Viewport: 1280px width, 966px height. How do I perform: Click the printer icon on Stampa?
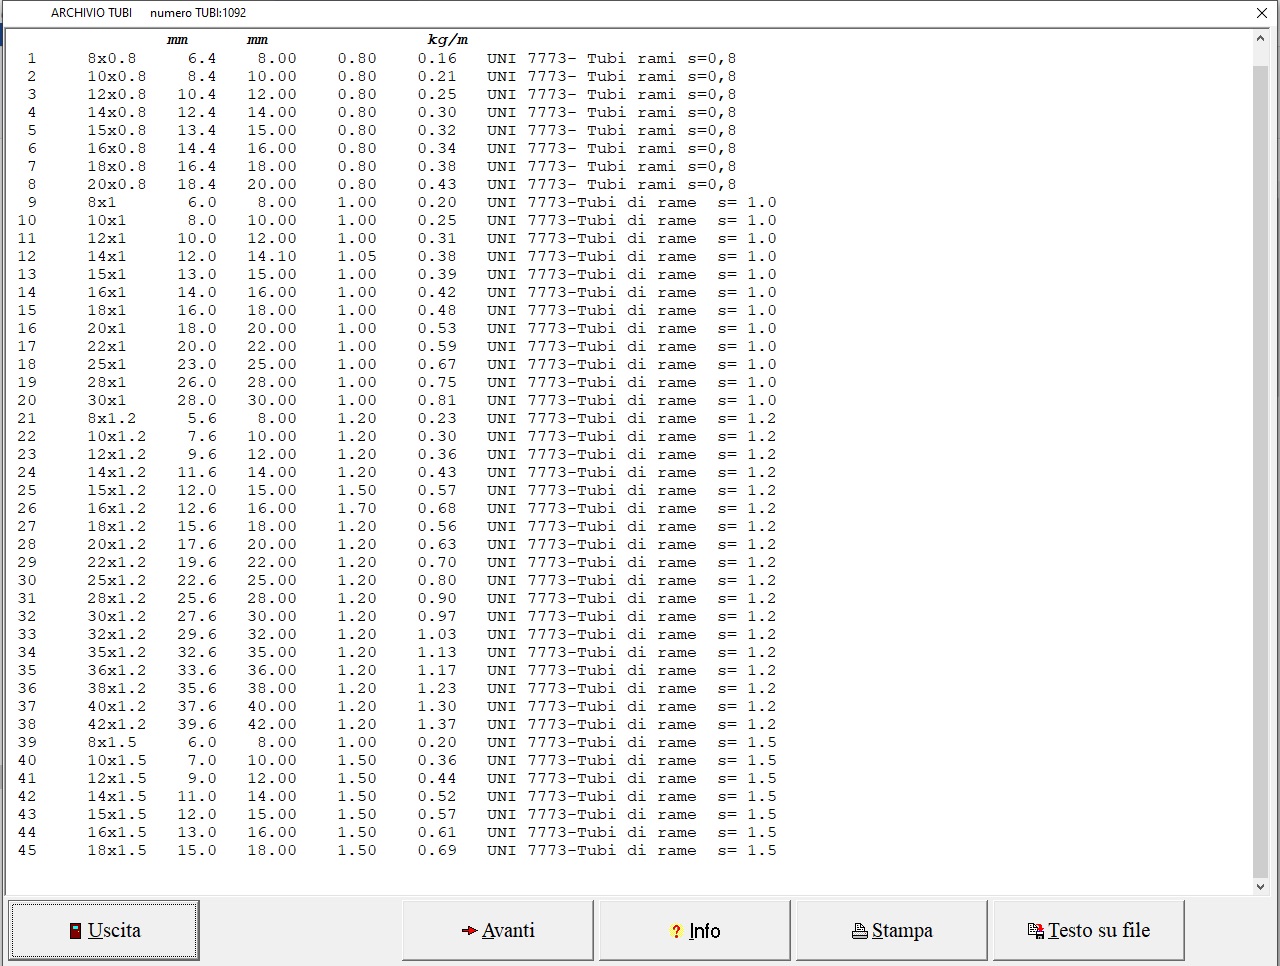pos(860,931)
